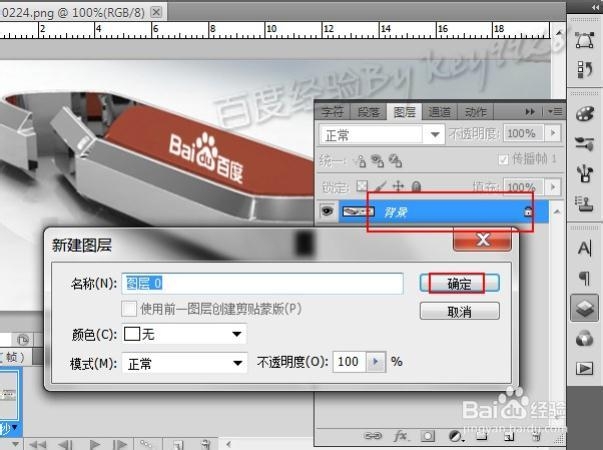
Task: Hide the 背景 layer with eye icon
Action: point(327,211)
